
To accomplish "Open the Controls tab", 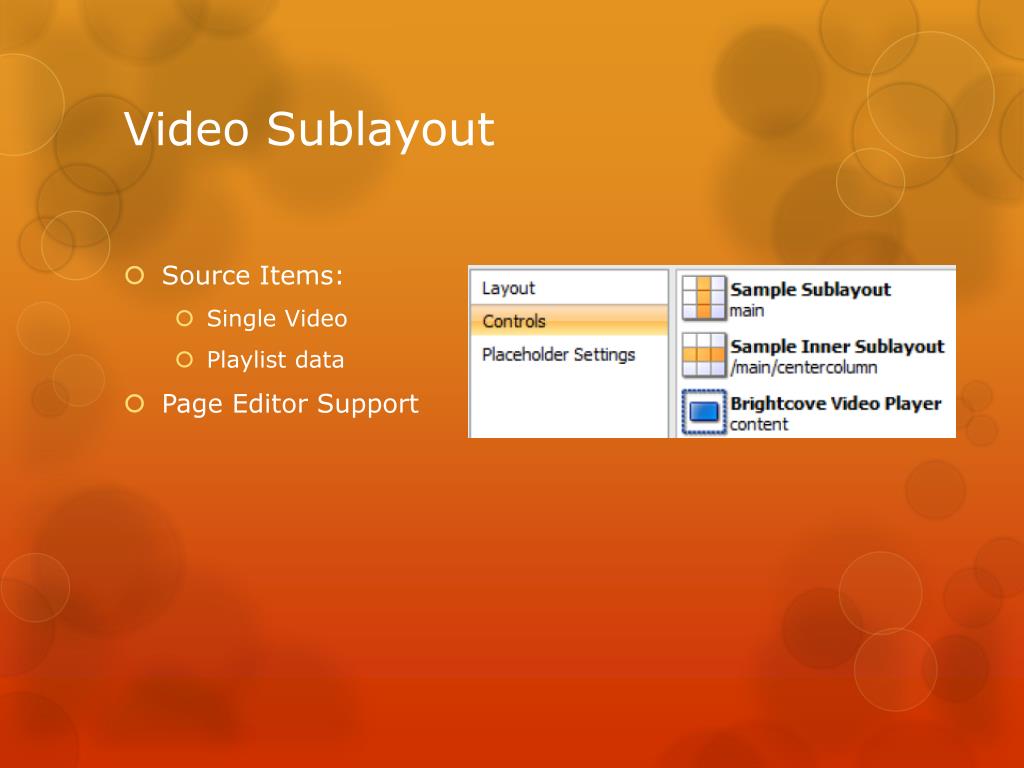I will [569, 321].
